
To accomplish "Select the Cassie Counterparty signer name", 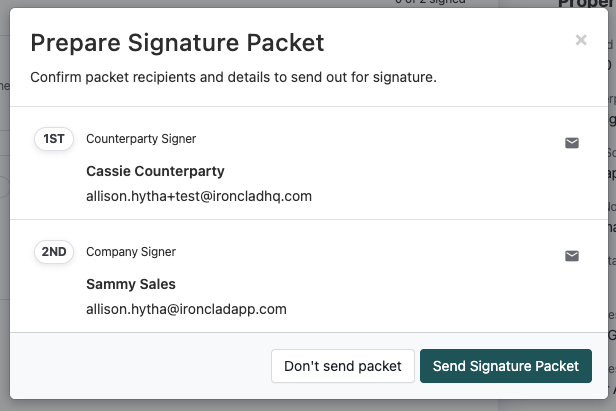I will [155, 171].
